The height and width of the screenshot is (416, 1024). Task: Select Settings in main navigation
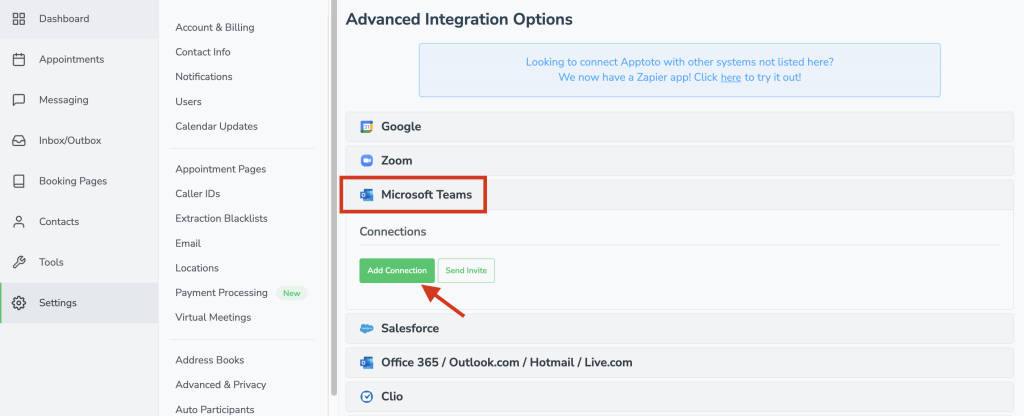pyautogui.click(x=79, y=302)
